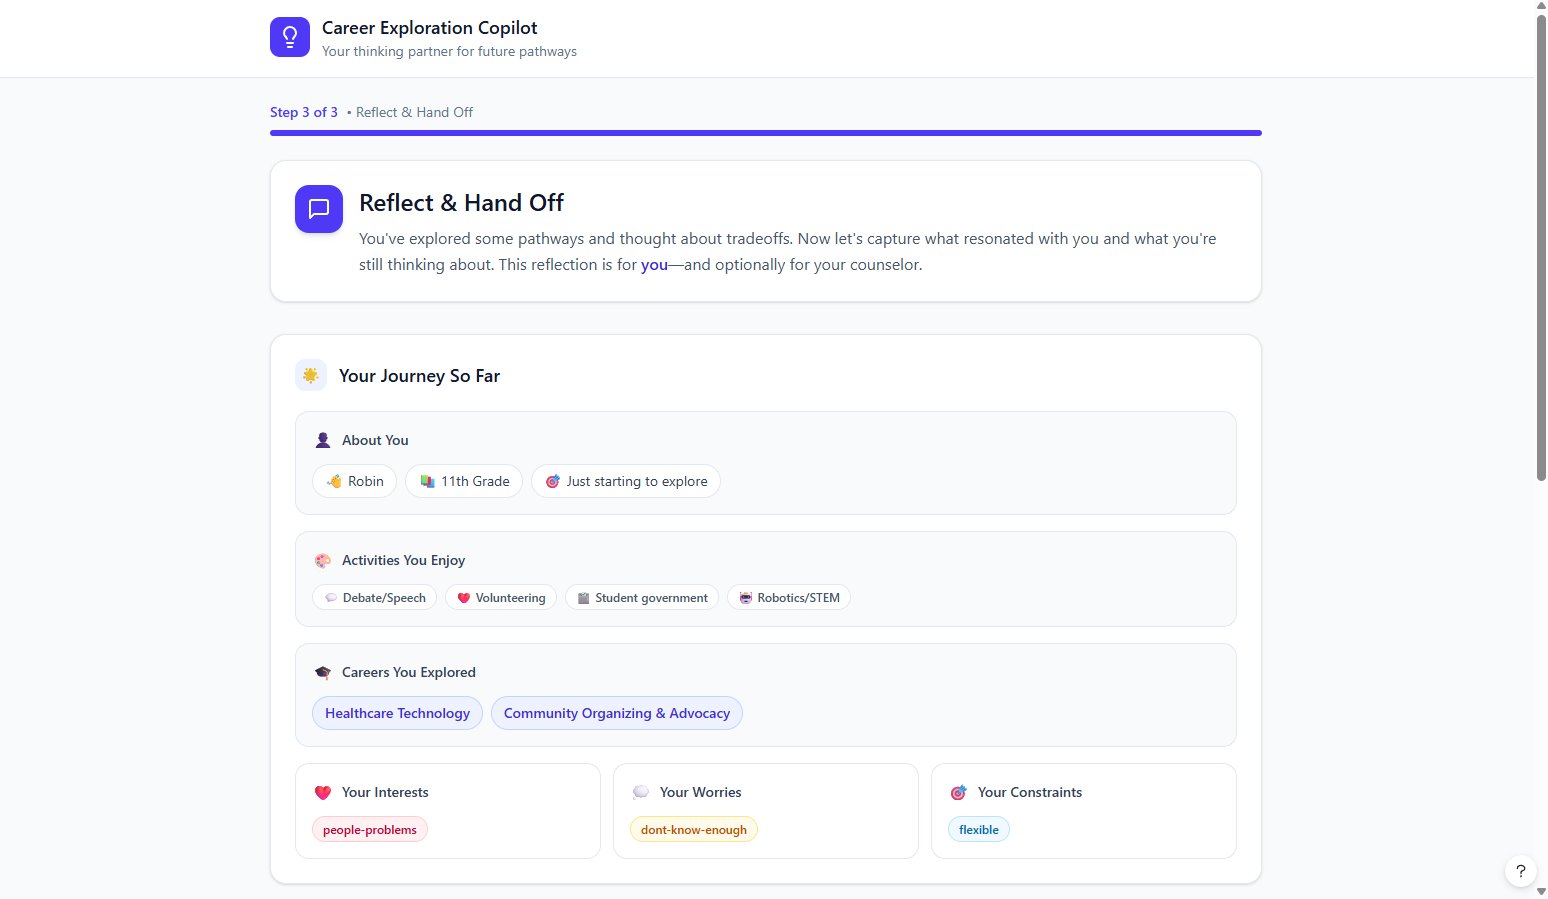Click the About You label
Viewport: 1548px width, 899px height.
(375, 440)
